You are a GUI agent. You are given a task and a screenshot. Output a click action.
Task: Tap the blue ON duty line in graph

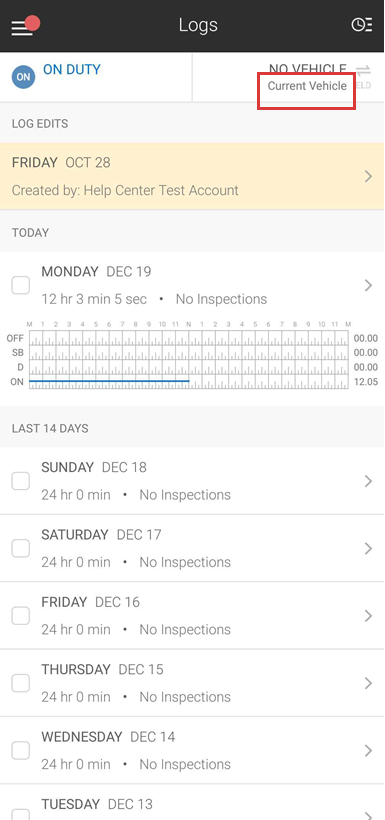click(109, 381)
